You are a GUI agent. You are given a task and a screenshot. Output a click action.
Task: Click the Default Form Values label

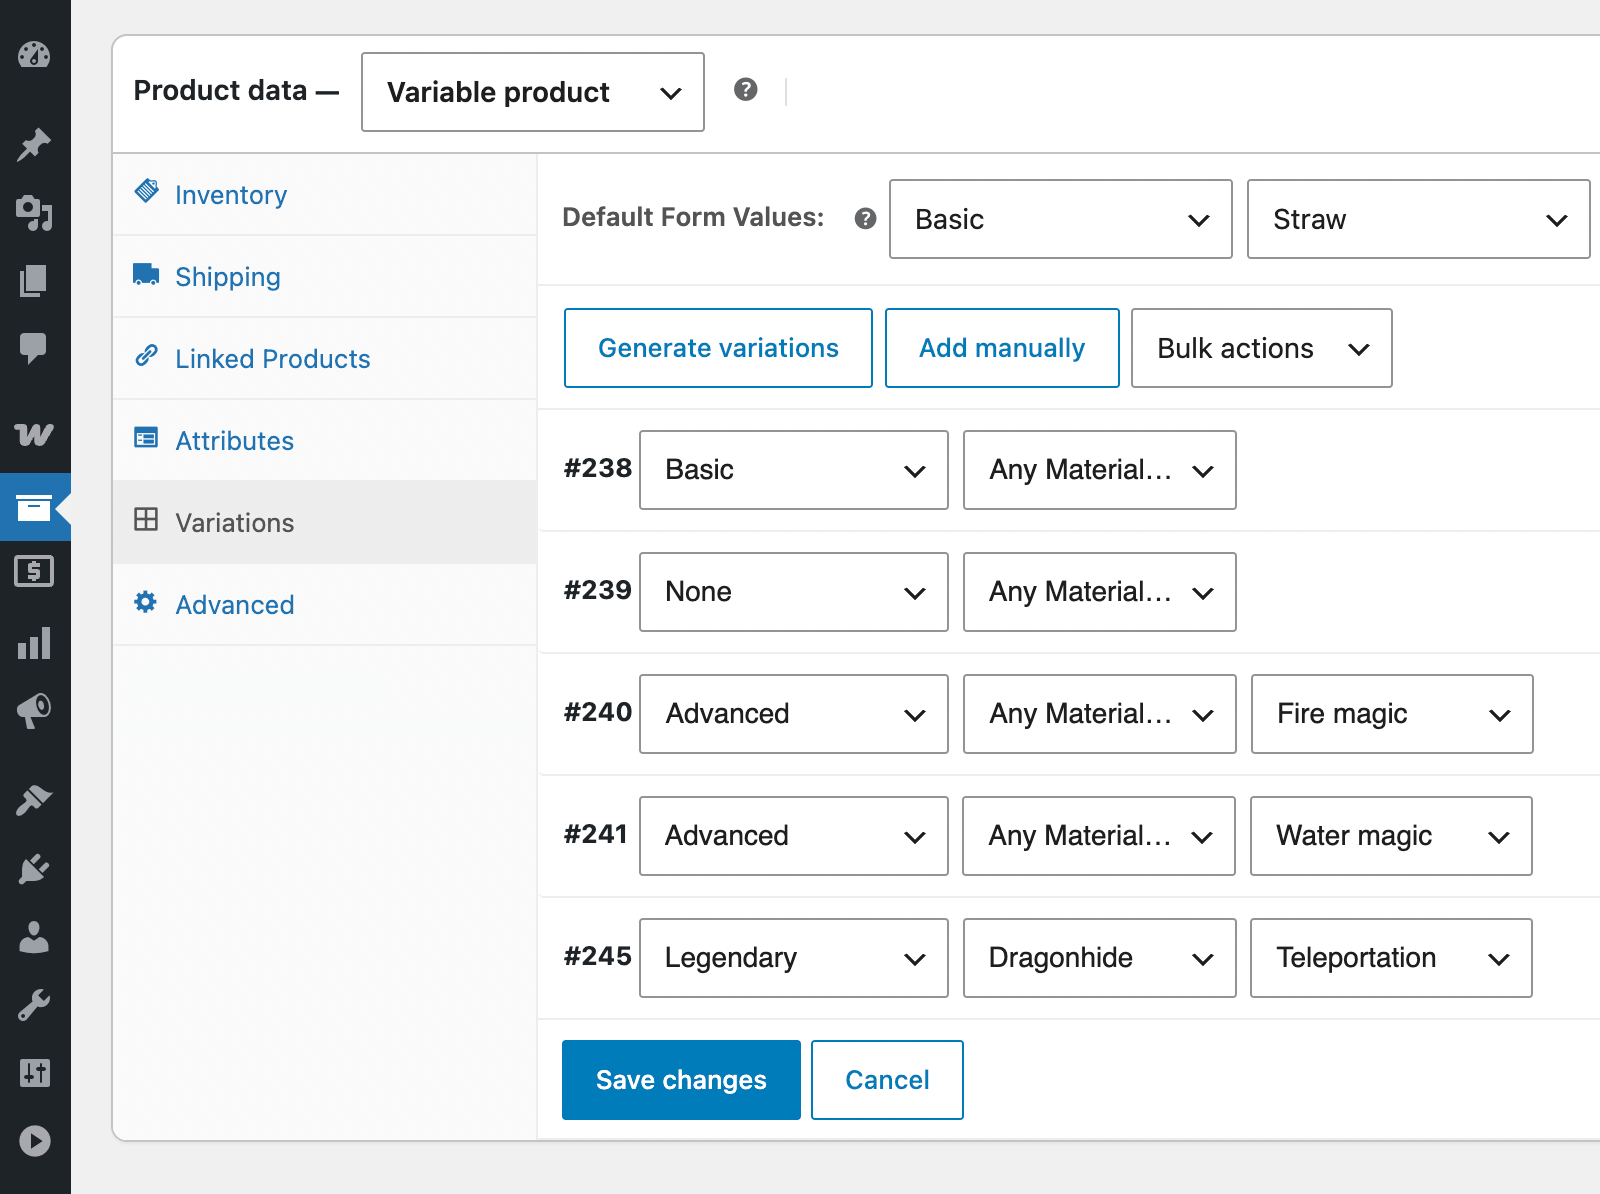[x=693, y=217]
